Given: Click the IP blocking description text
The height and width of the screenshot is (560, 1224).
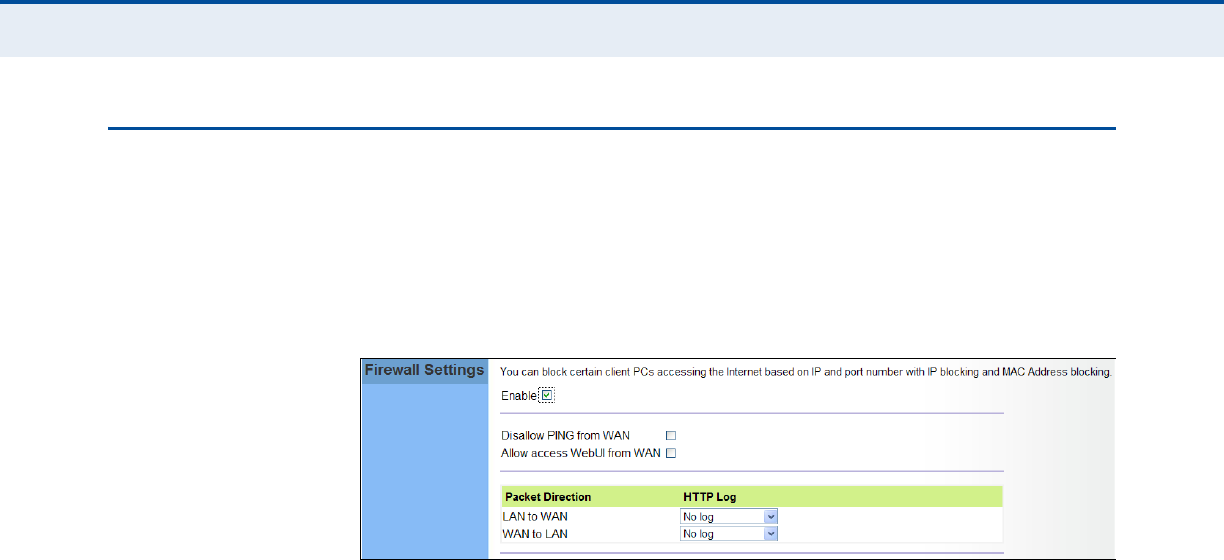Looking at the screenshot, I should 806,372.
